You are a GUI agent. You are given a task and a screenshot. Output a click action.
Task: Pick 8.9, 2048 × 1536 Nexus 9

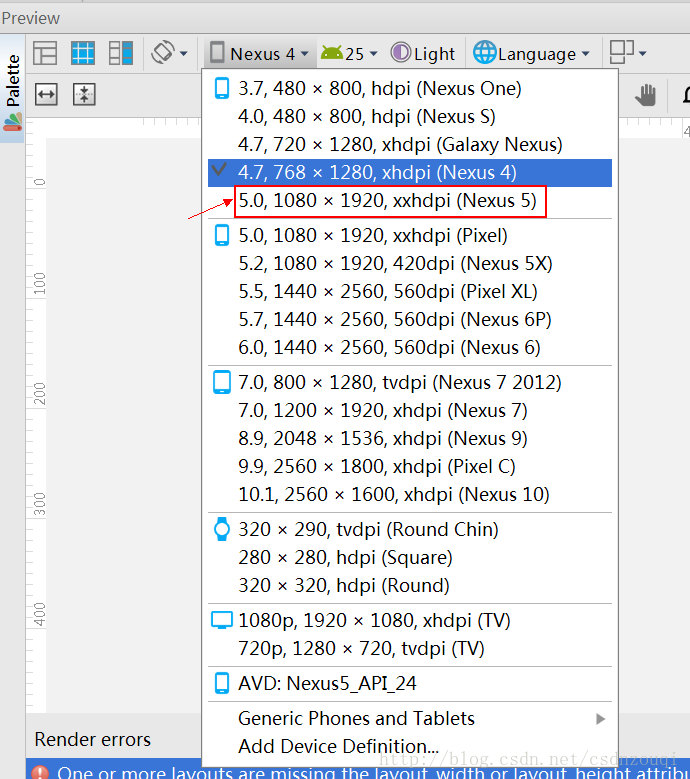point(410,439)
